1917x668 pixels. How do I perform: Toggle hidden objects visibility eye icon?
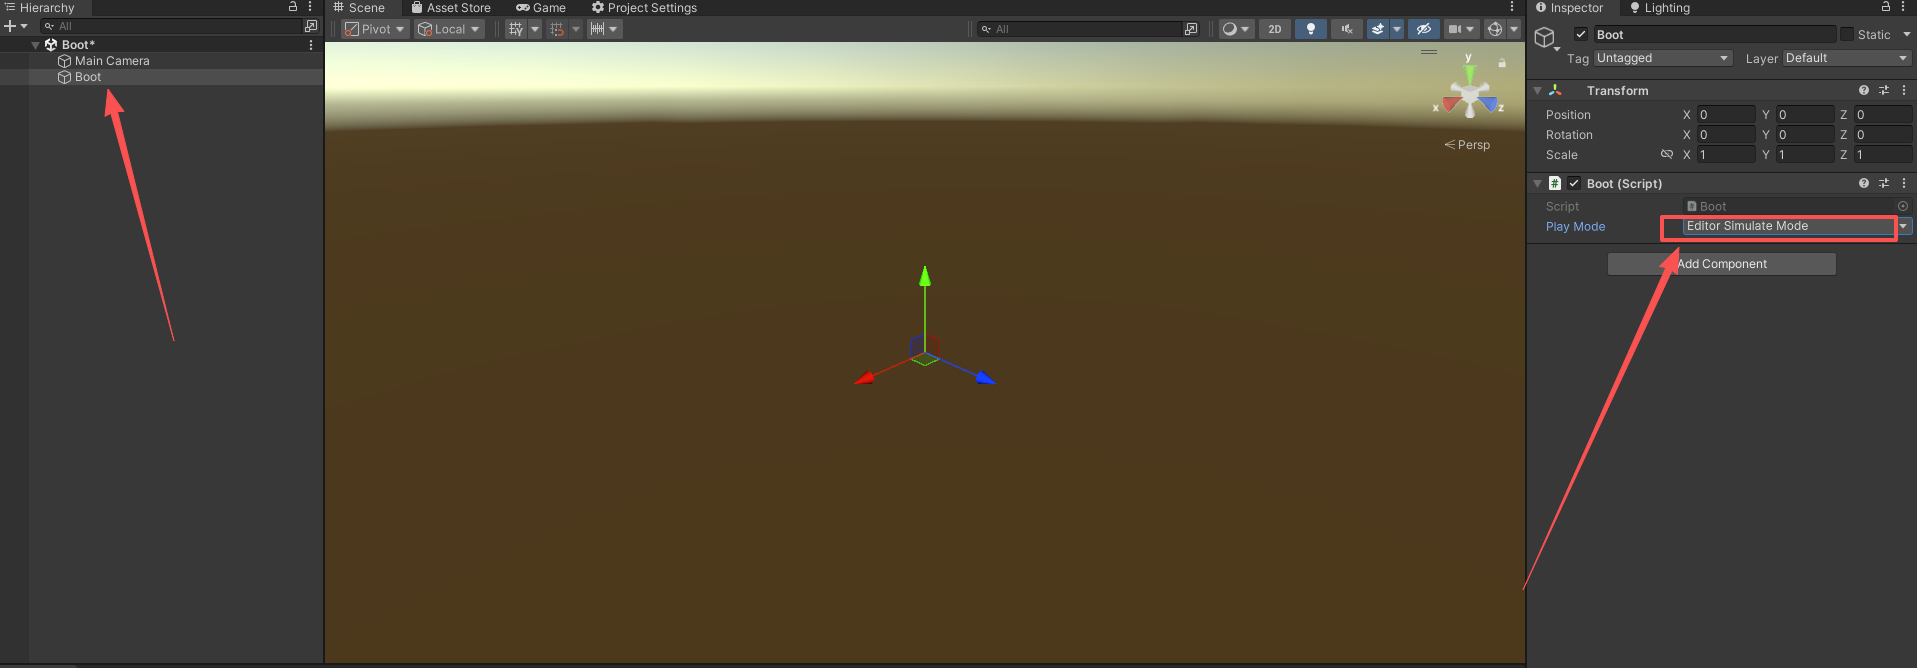click(x=1424, y=29)
